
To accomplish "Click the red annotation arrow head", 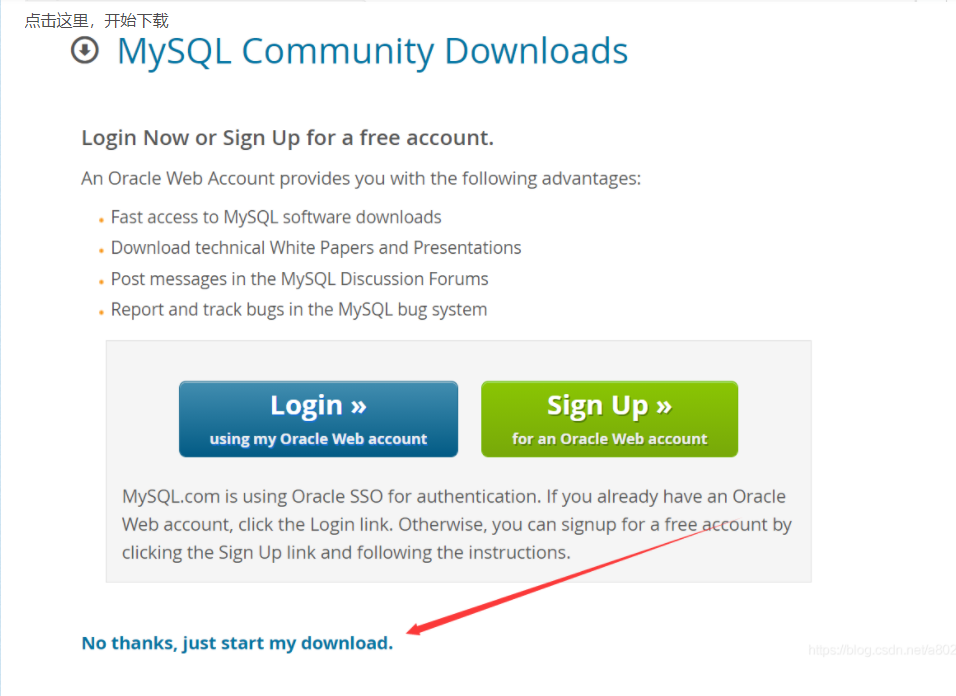I will point(414,630).
